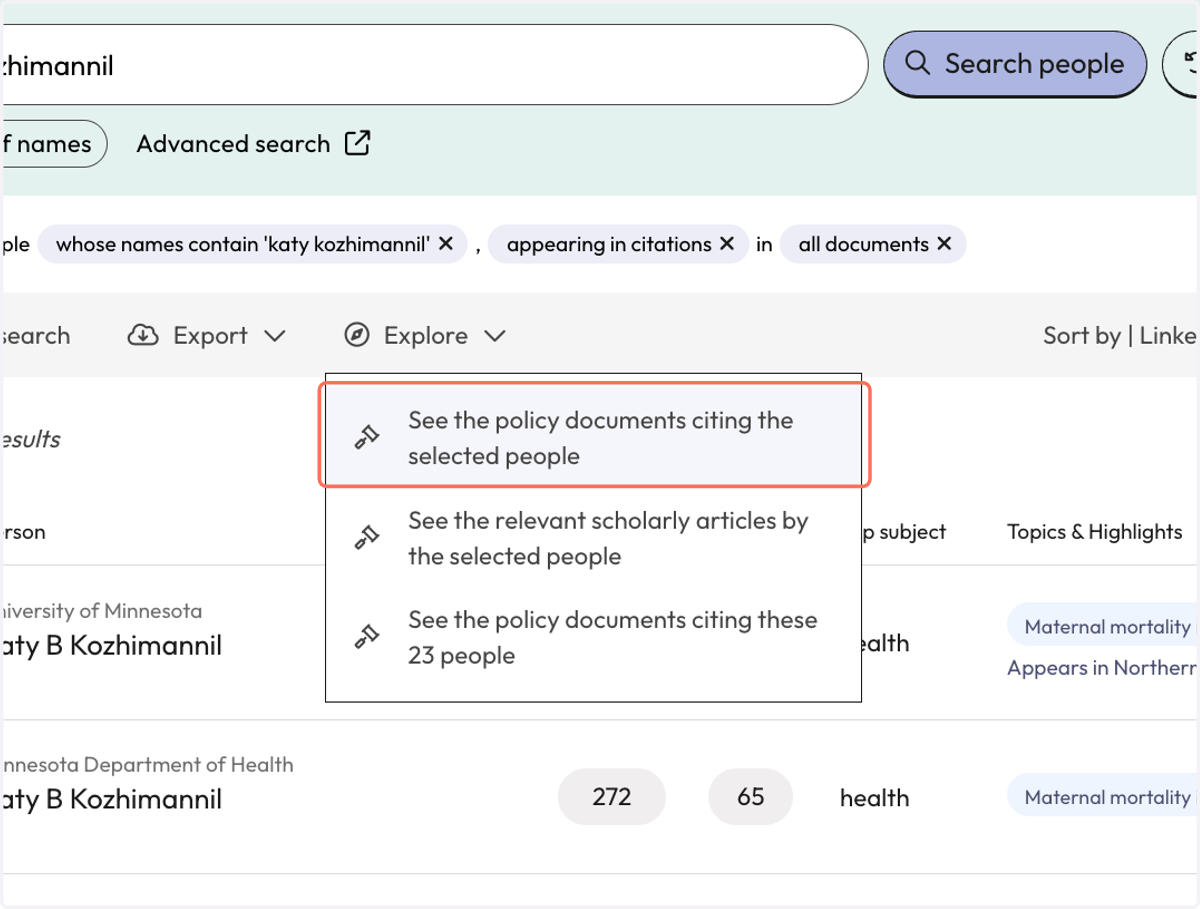Image resolution: width=1200 pixels, height=909 pixels.
Task: Click gavel icon beside scholarly articles option
Action: click(366, 538)
